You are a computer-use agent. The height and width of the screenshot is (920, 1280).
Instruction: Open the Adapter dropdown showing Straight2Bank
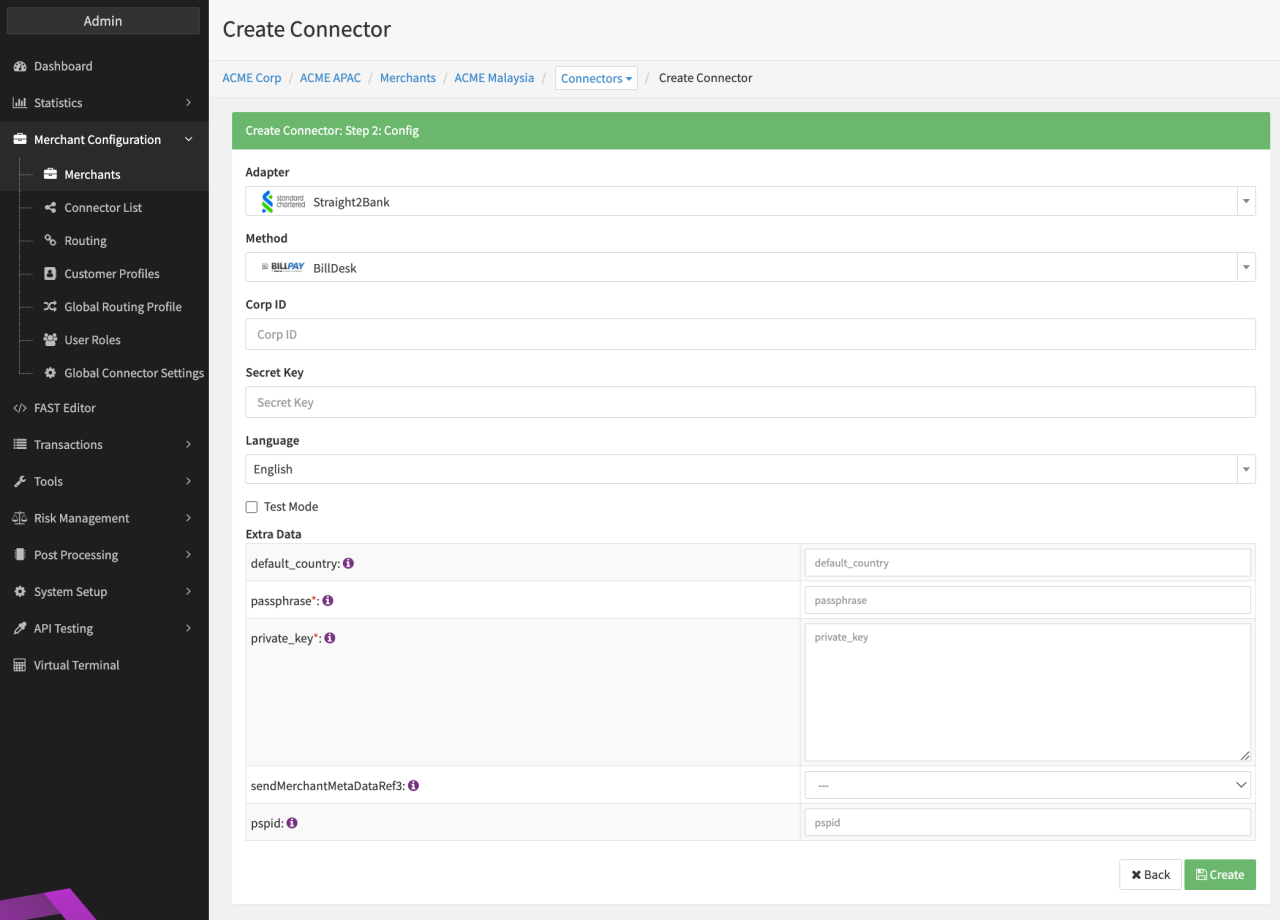coord(750,202)
